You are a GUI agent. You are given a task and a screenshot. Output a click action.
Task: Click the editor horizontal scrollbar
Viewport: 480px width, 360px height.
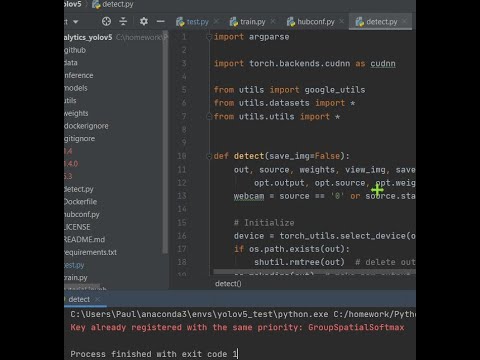tap(314, 272)
